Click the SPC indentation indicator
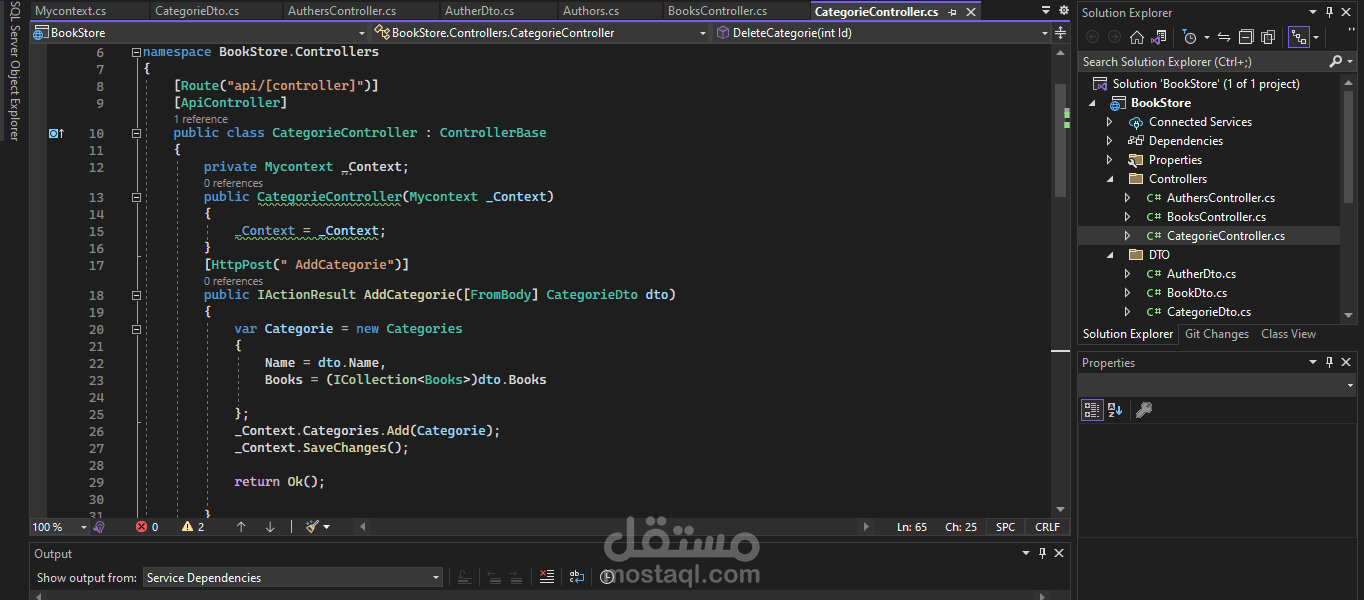The height and width of the screenshot is (600, 1364). pos(1005,527)
